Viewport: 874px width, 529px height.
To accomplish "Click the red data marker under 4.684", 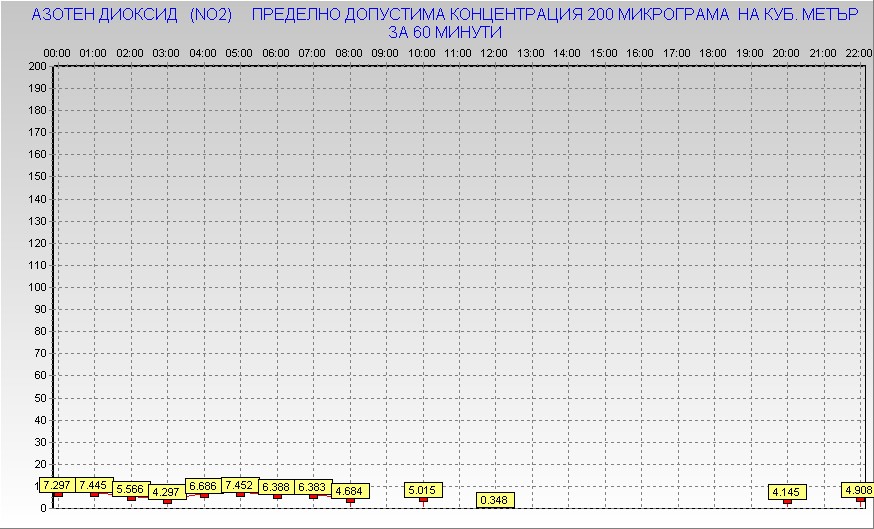I will coord(349,501).
